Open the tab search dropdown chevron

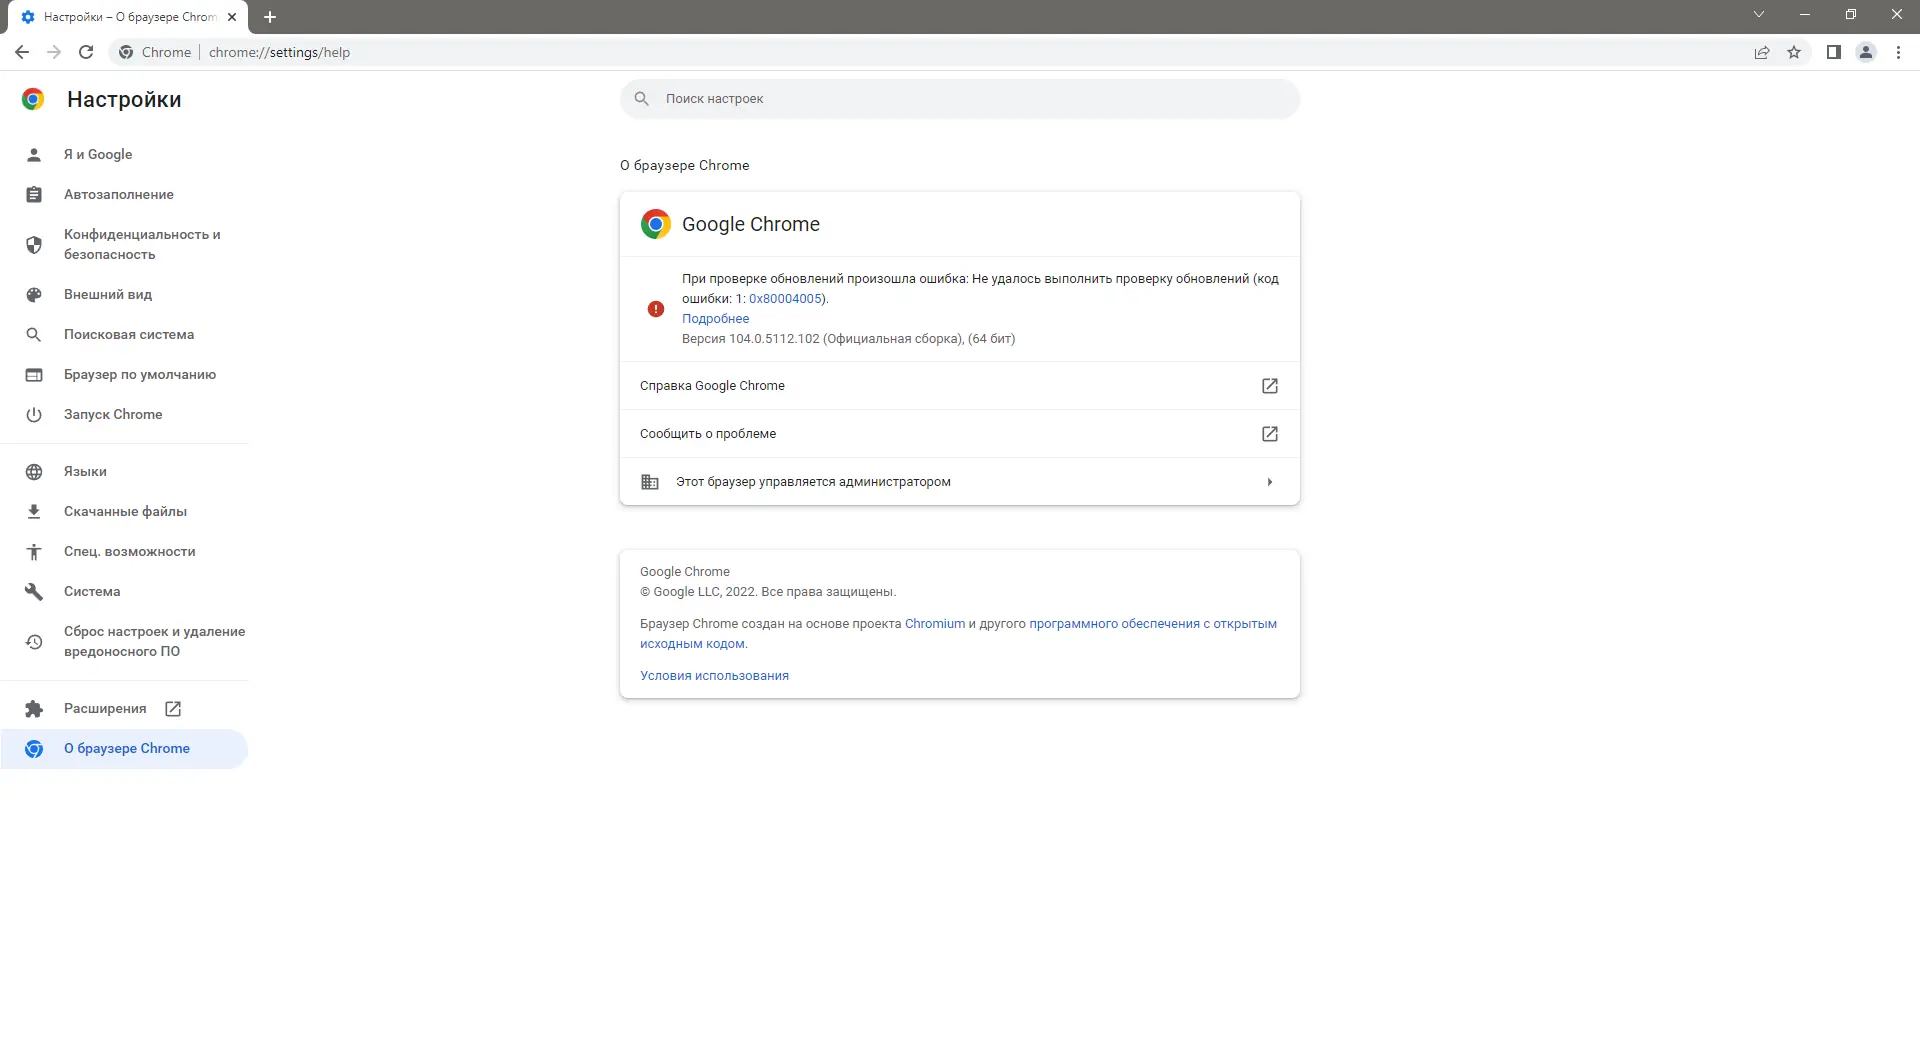(1759, 14)
